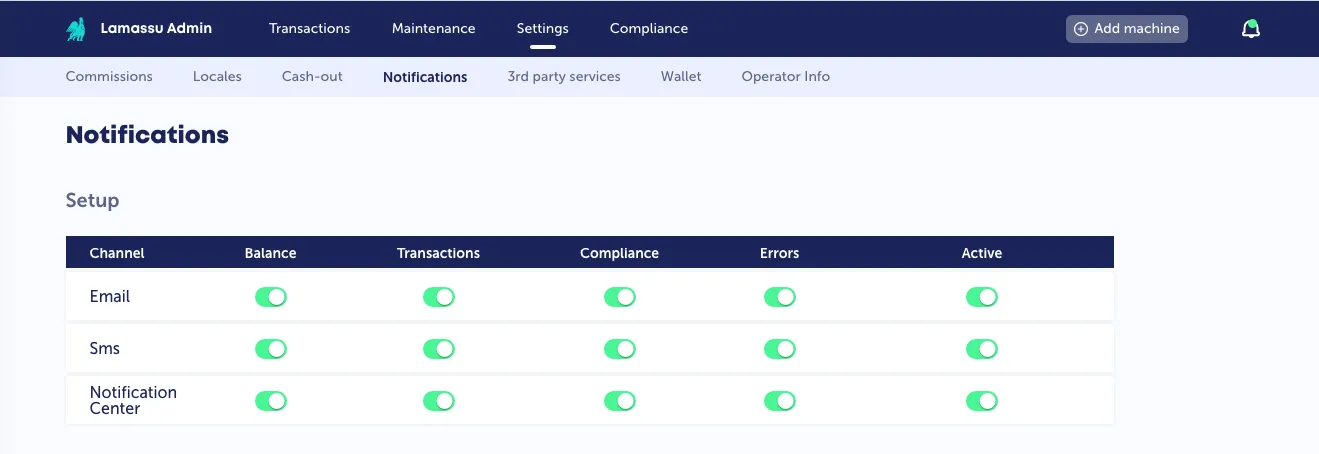Turn off Email Errors toggle

point(780,297)
